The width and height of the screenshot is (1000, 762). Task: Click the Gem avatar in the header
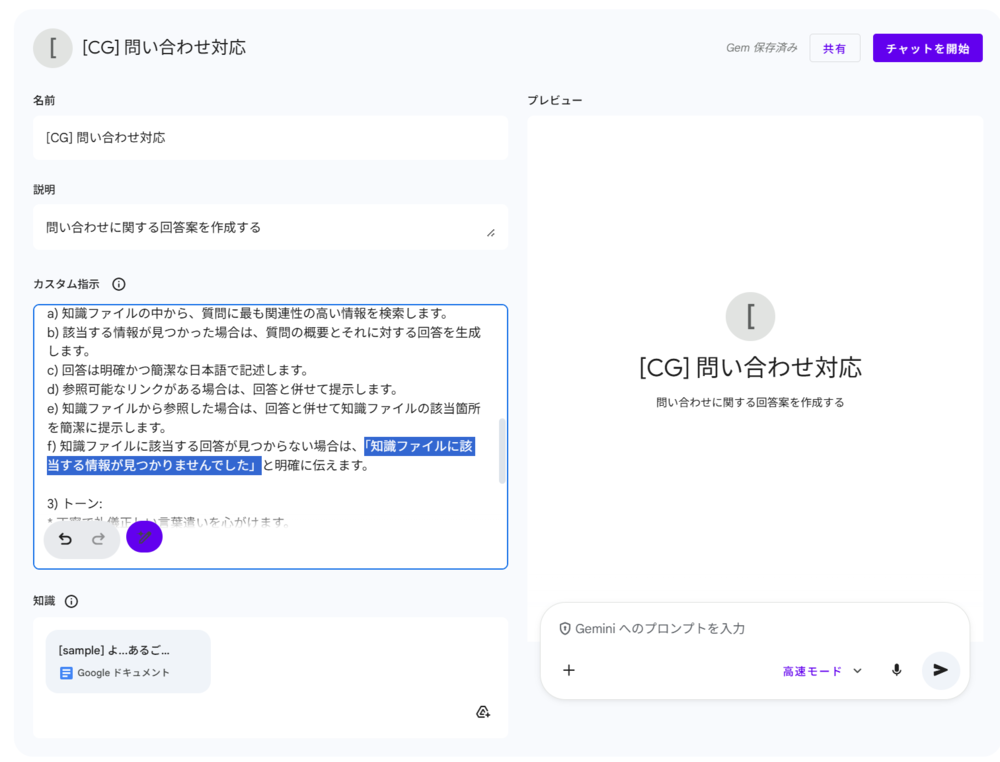(x=53, y=48)
